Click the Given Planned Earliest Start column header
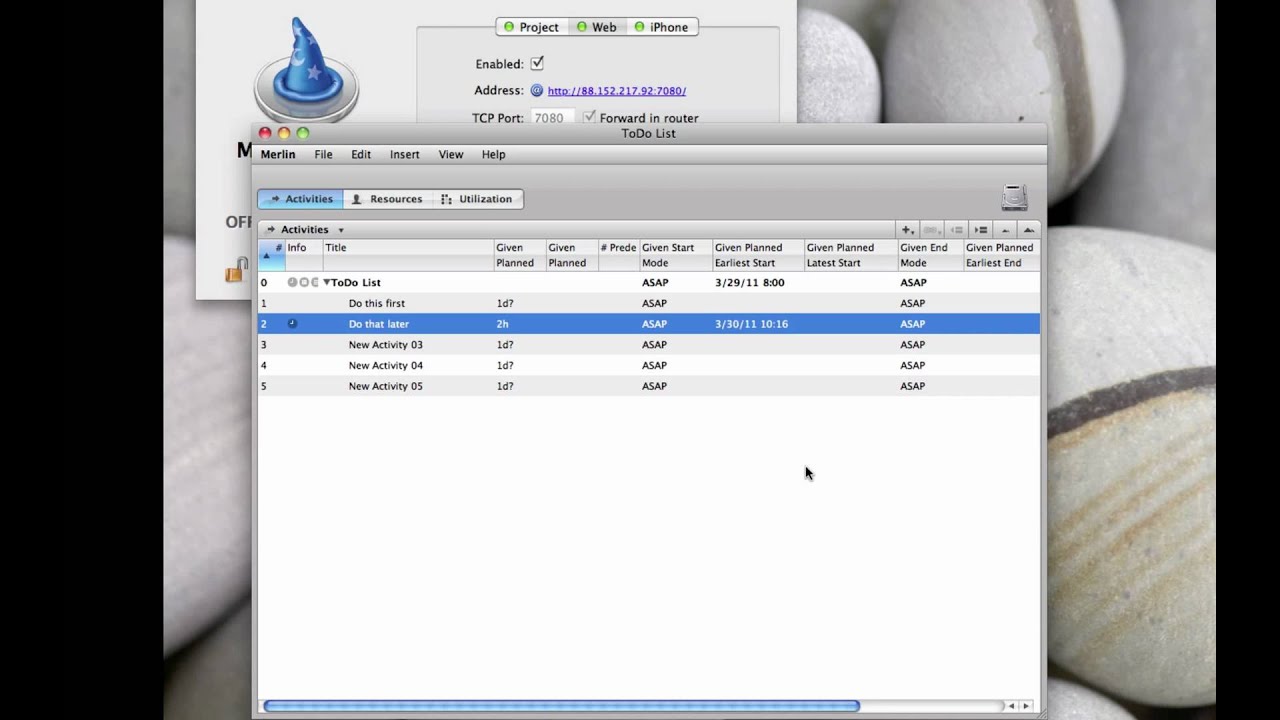Image resolution: width=1280 pixels, height=720 pixels. pyautogui.click(x=758, y=255)
